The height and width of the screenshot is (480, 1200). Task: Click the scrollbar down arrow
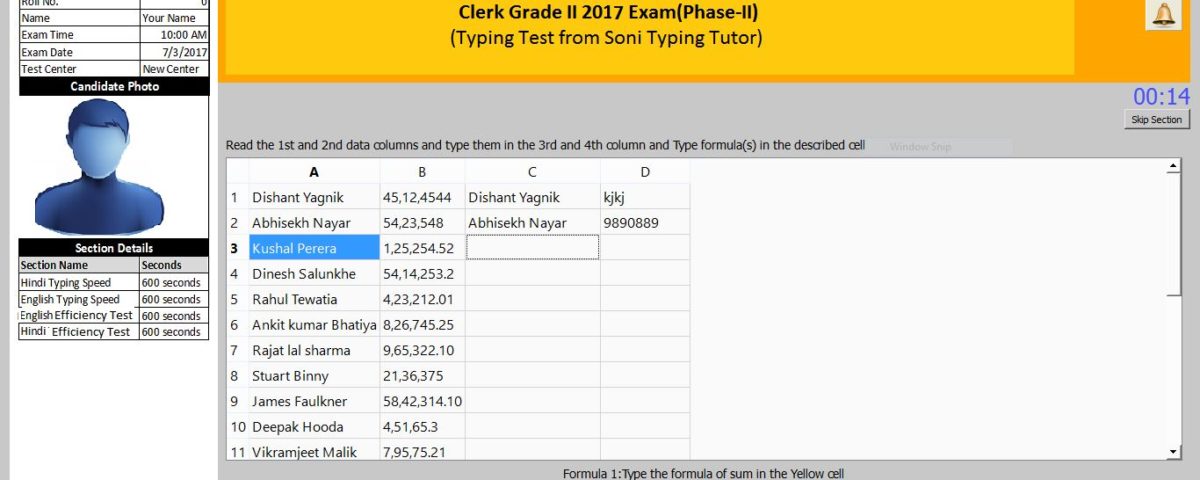(x=1174, y=453)
